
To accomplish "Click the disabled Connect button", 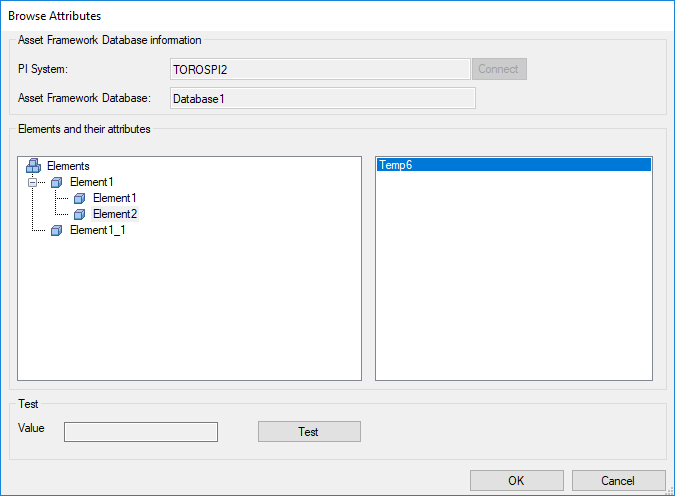I will tap(499, 69).
